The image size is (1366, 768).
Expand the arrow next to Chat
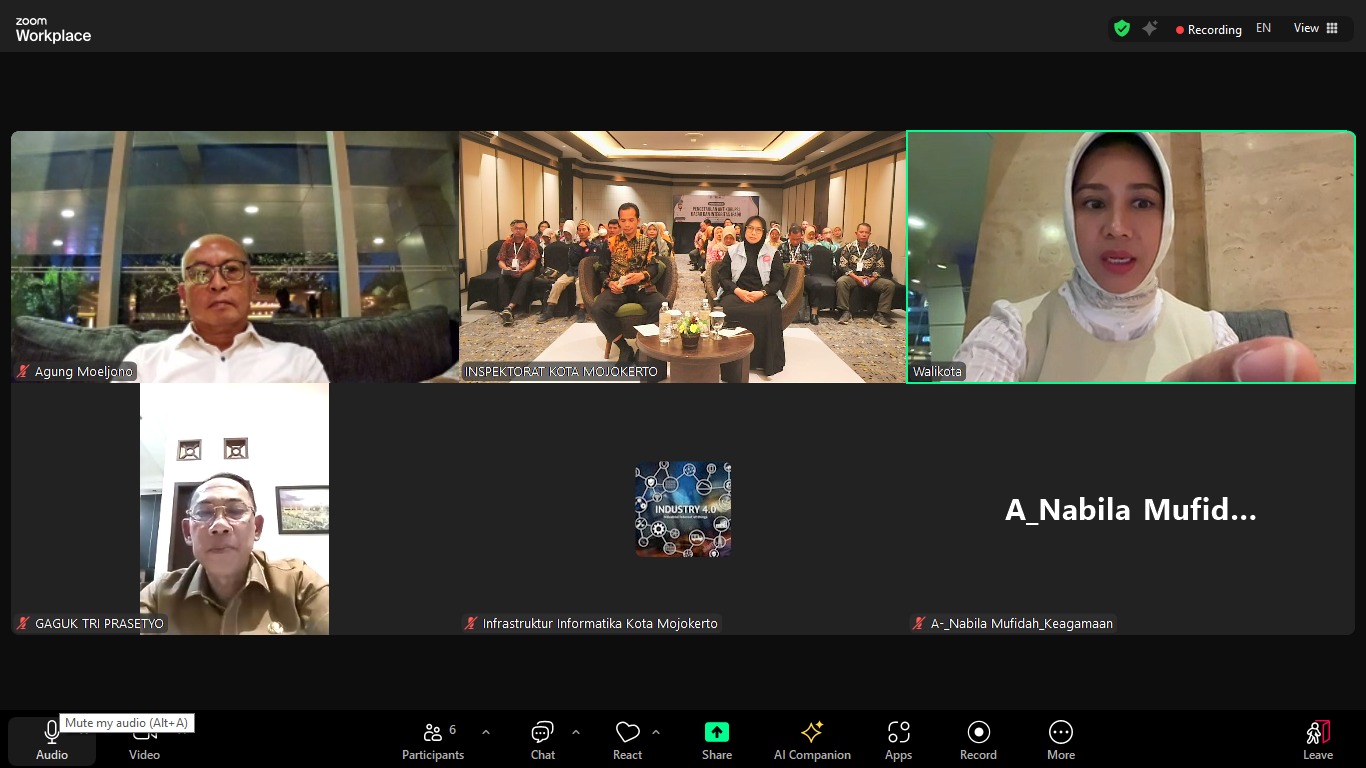(576, 732)
